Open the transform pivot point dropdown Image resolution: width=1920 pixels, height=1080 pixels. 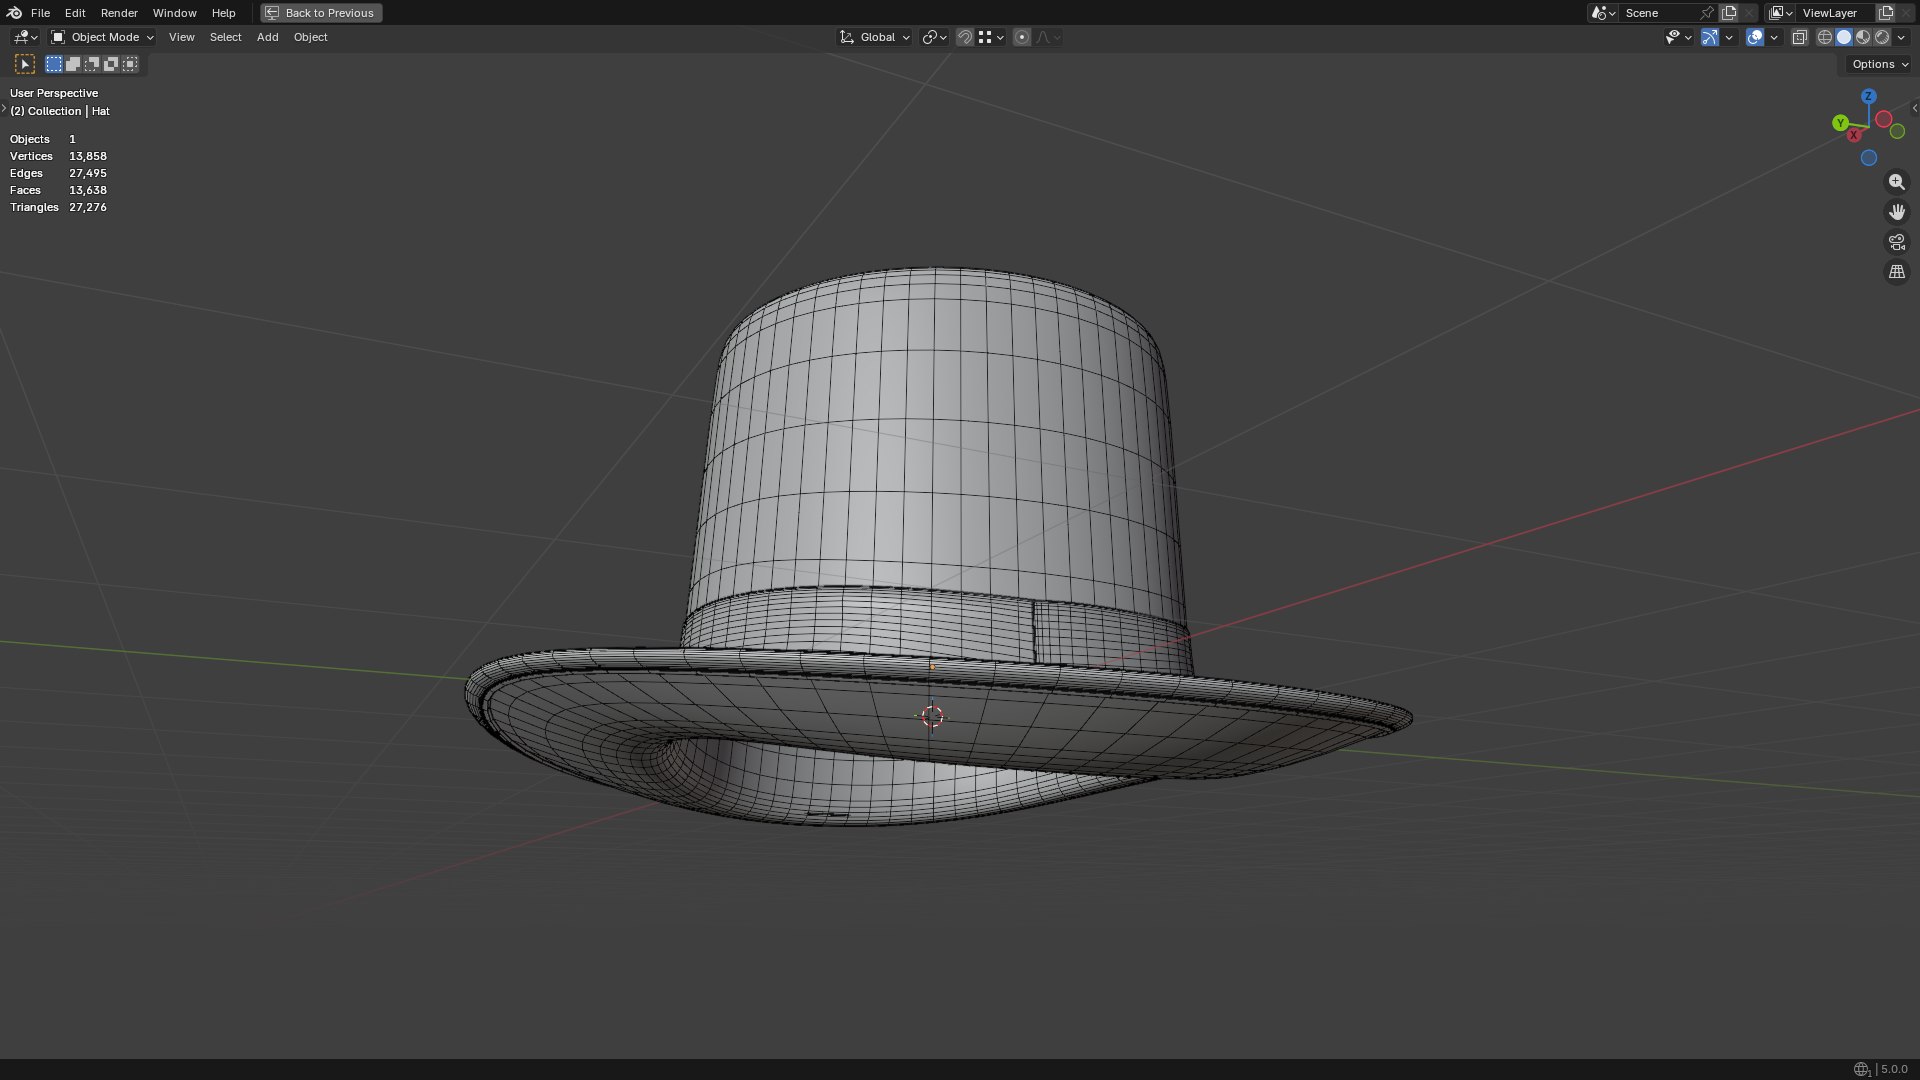[935, 37]
